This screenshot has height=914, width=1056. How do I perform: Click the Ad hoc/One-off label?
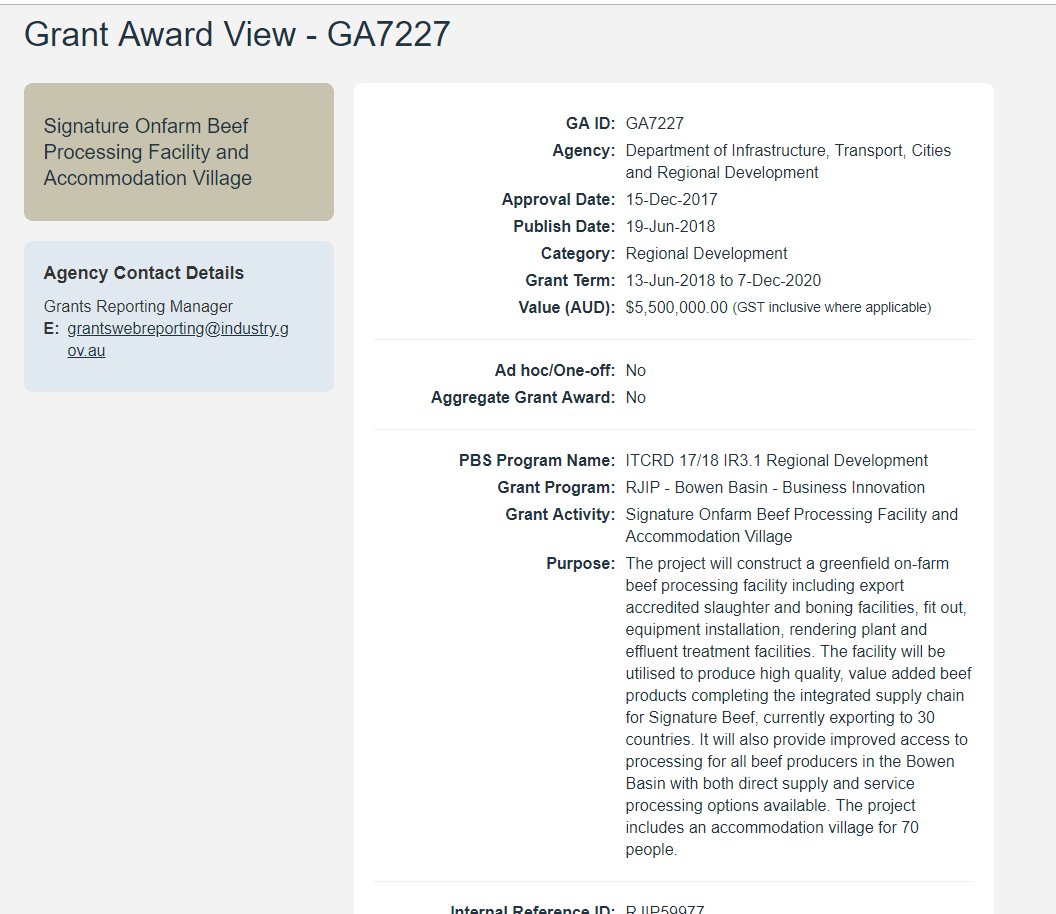[x=554, y=370]
